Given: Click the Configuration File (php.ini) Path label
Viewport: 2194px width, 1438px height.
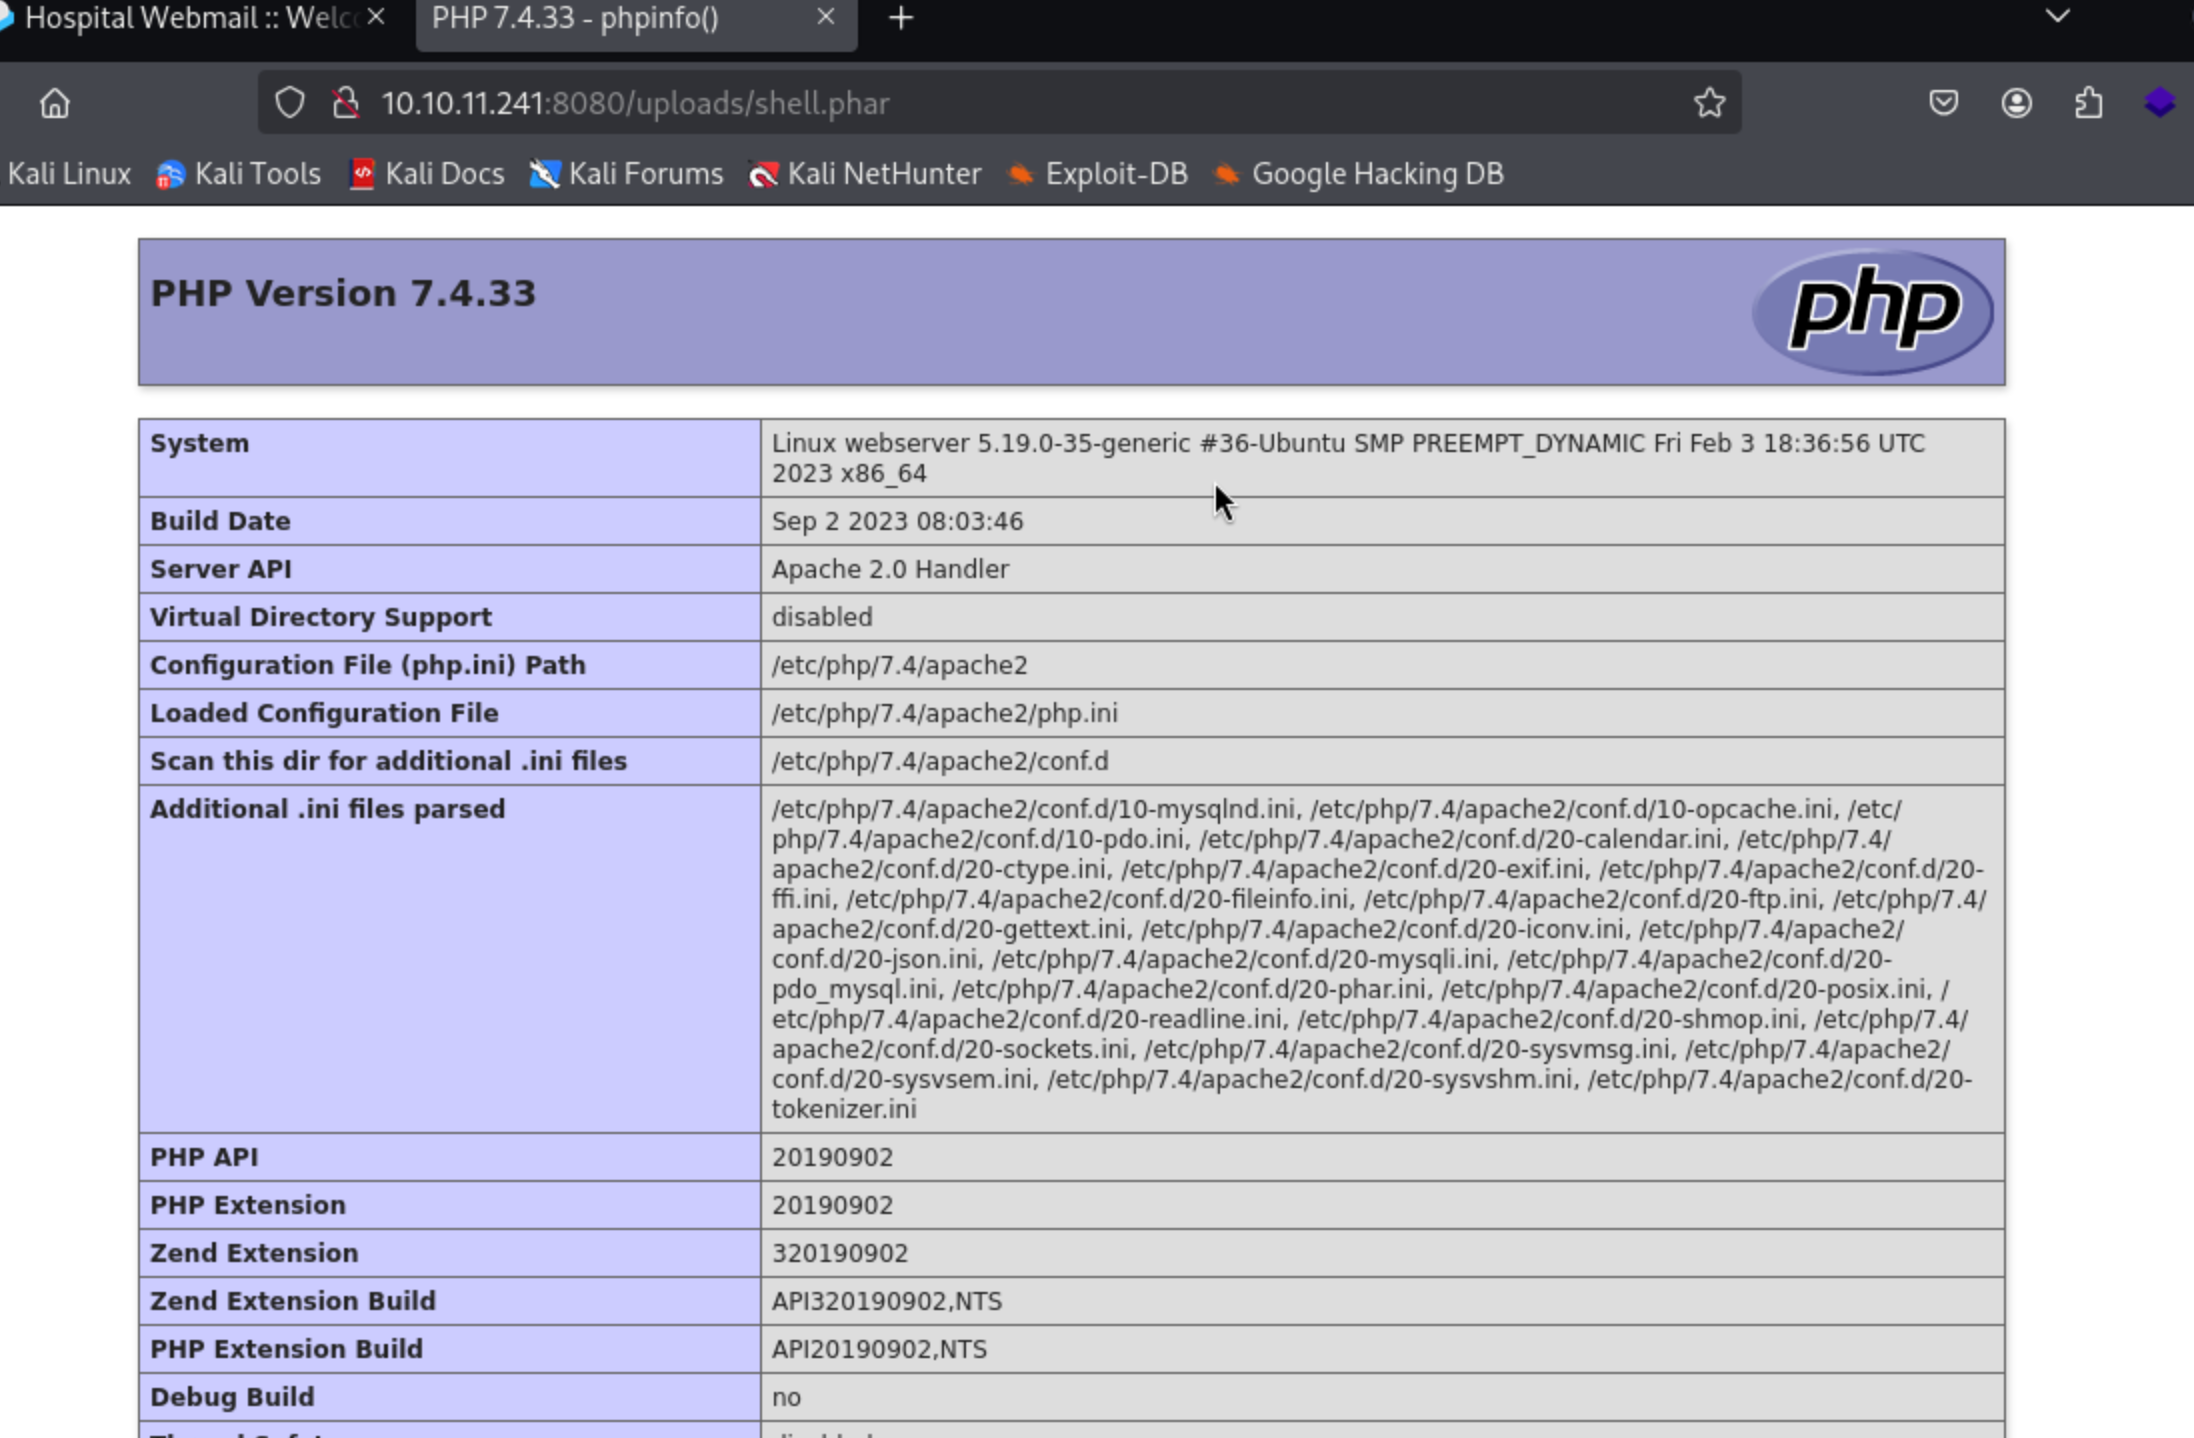Looking at the screenshot, I should point(368,665).
